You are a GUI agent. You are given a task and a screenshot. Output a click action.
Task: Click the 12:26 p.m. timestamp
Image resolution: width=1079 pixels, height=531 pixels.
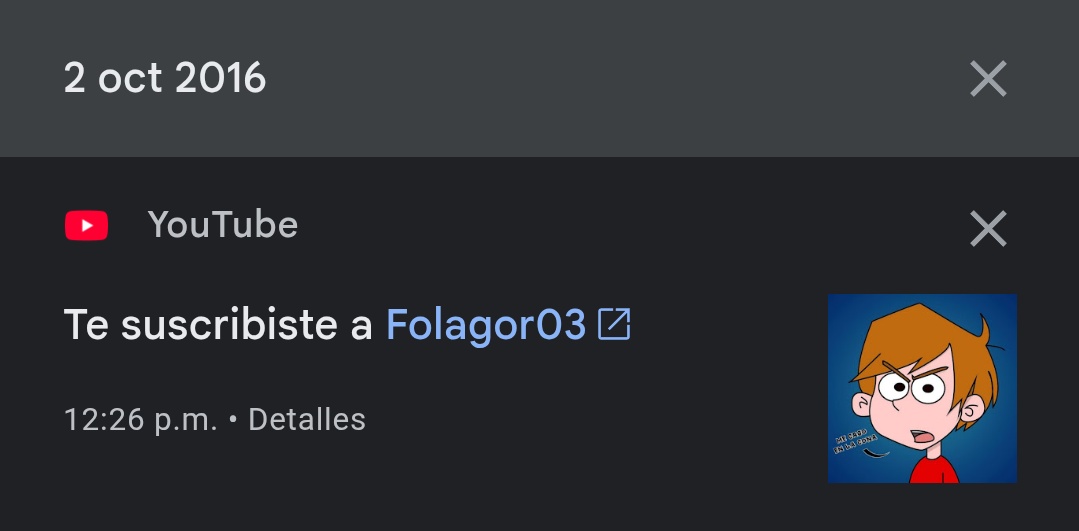coord(140,420)
